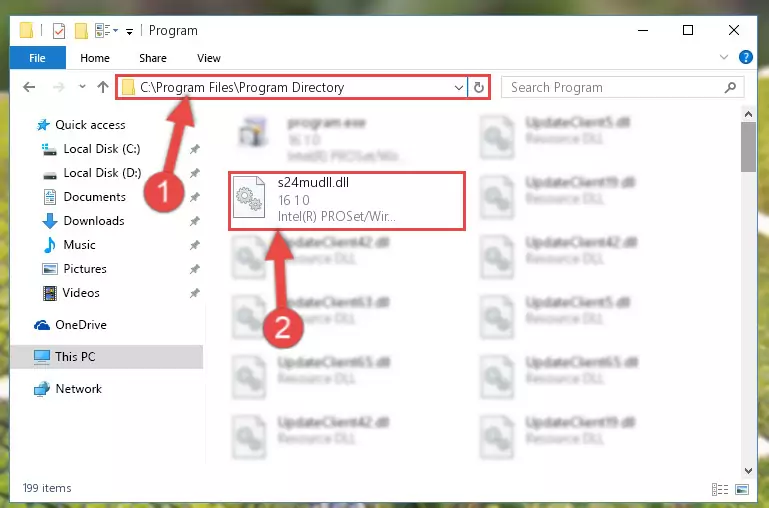Image resolution: width=769 pixels, height=508 pixels.
Task: Select the s24mudll.dll file
Action: pos(347,201)
